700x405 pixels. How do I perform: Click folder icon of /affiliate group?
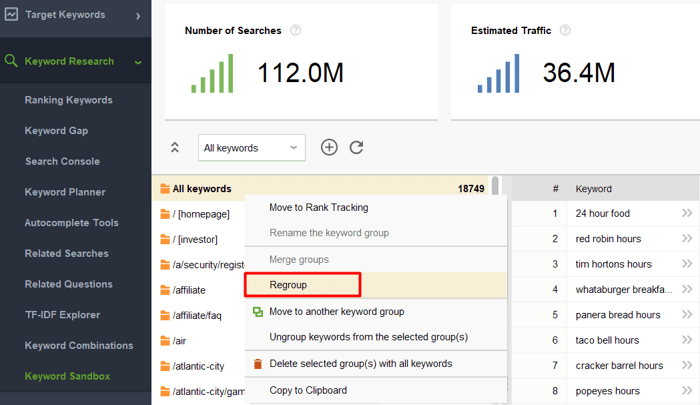(165, 290)
